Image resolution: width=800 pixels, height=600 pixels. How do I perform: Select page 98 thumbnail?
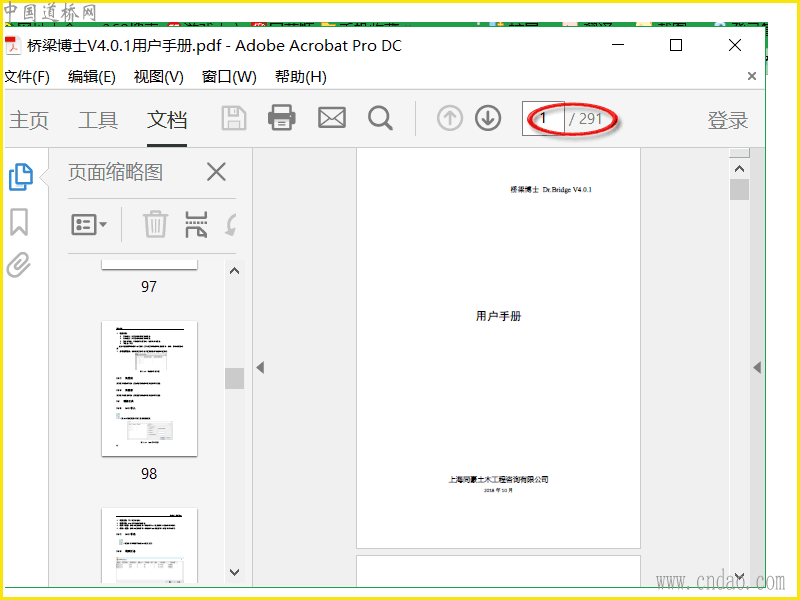coord(149,389)
